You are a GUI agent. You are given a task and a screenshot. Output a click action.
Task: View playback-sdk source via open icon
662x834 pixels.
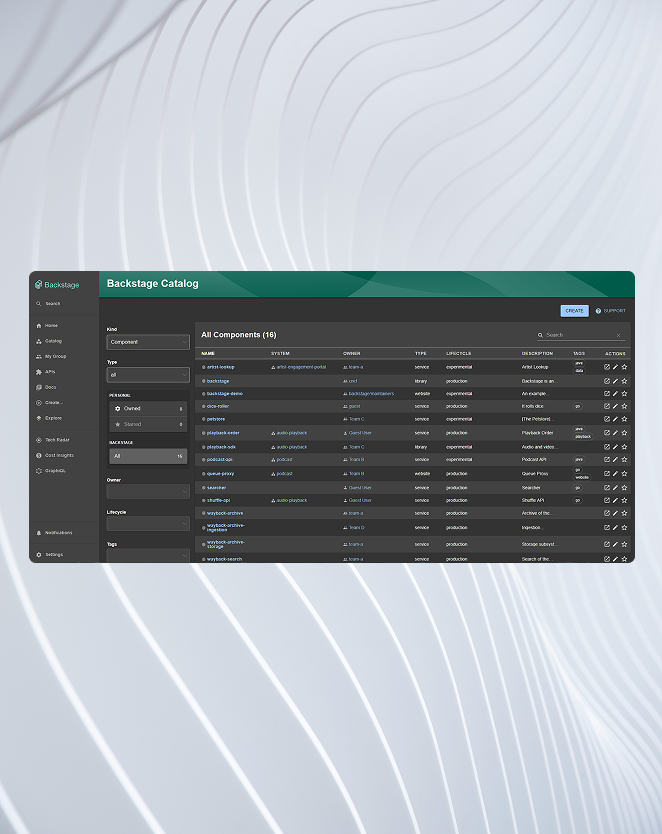point(607,447)
